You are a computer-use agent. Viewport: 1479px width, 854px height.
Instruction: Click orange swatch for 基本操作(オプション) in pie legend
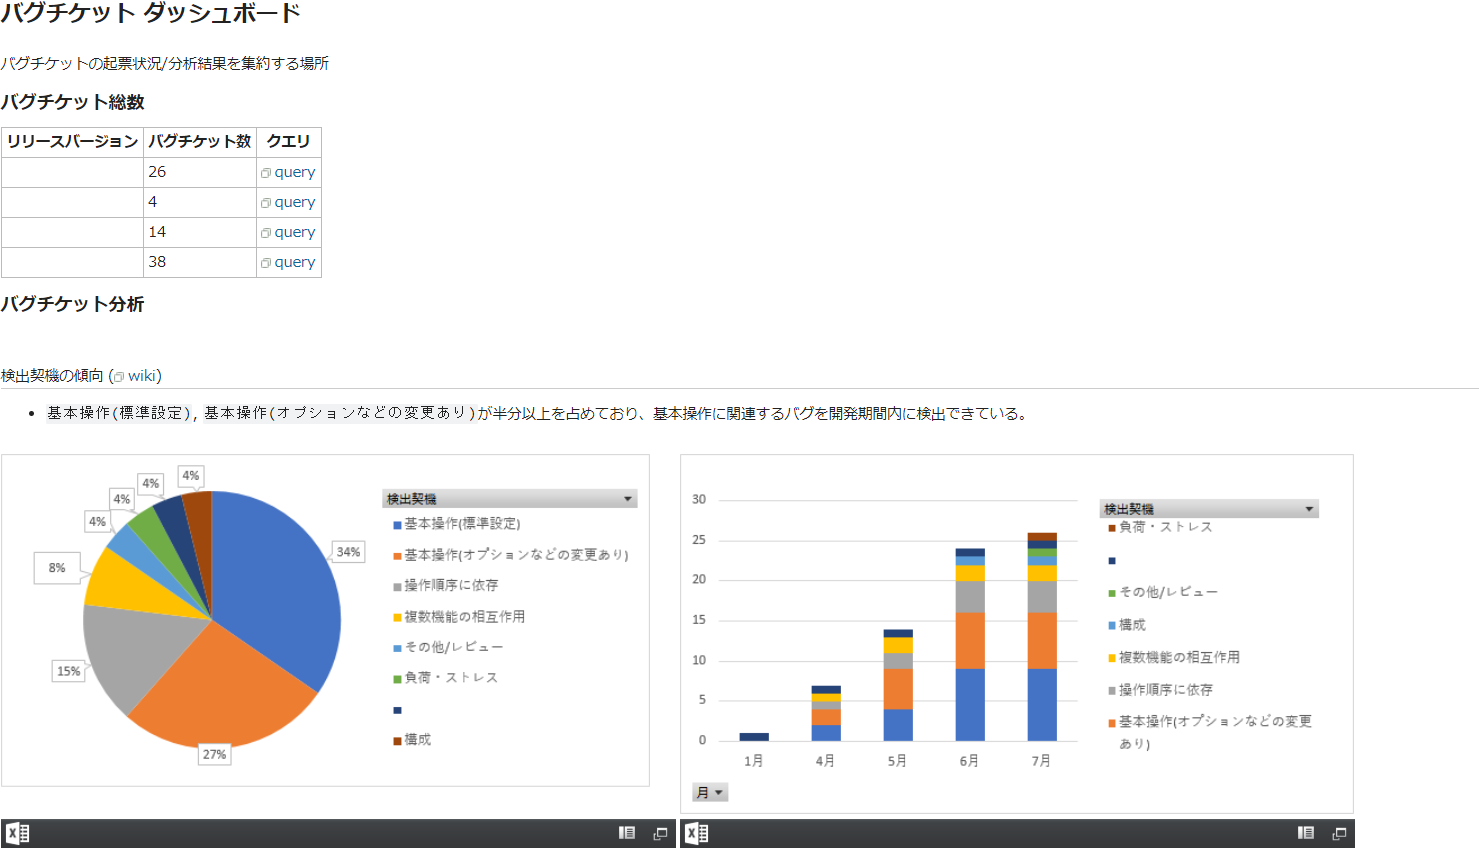(x=397, y=556)
